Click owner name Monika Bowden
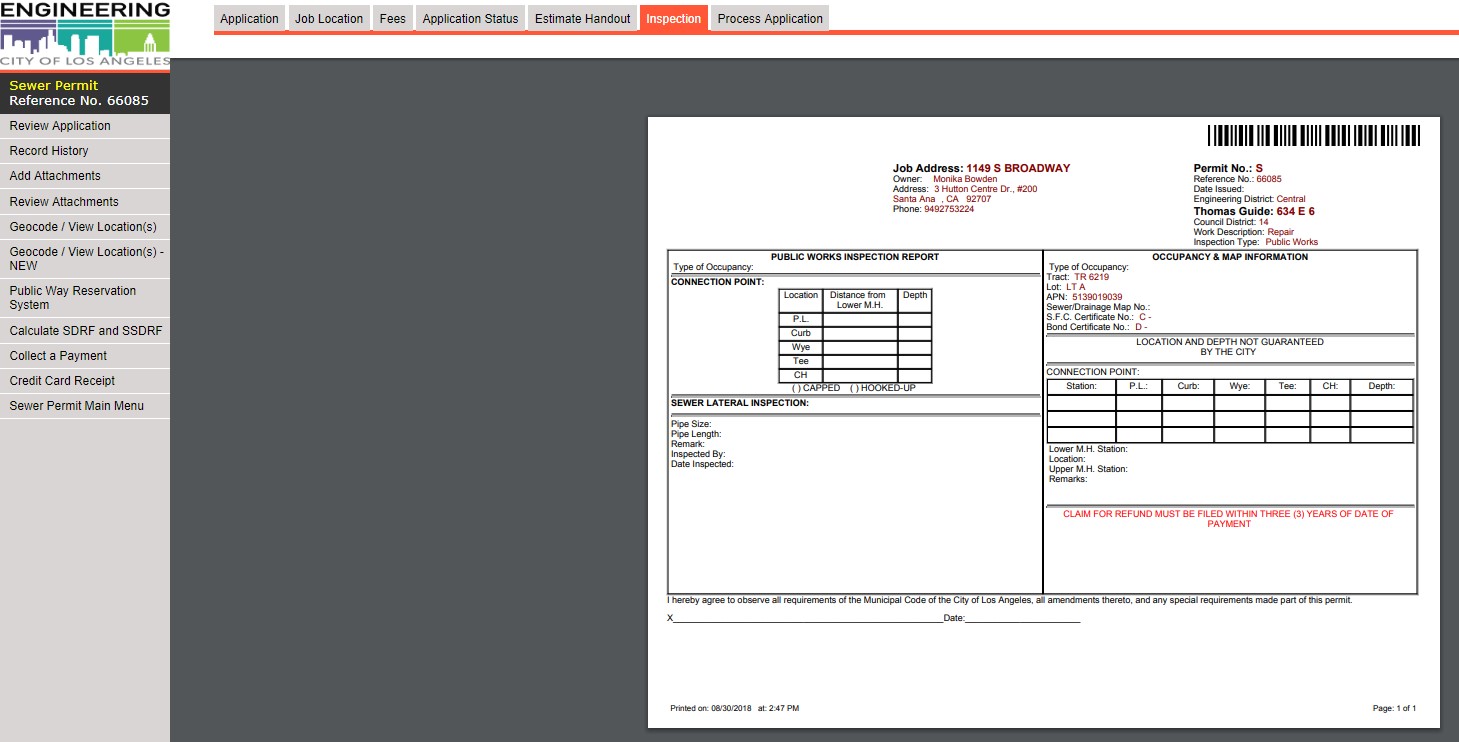 965,179
